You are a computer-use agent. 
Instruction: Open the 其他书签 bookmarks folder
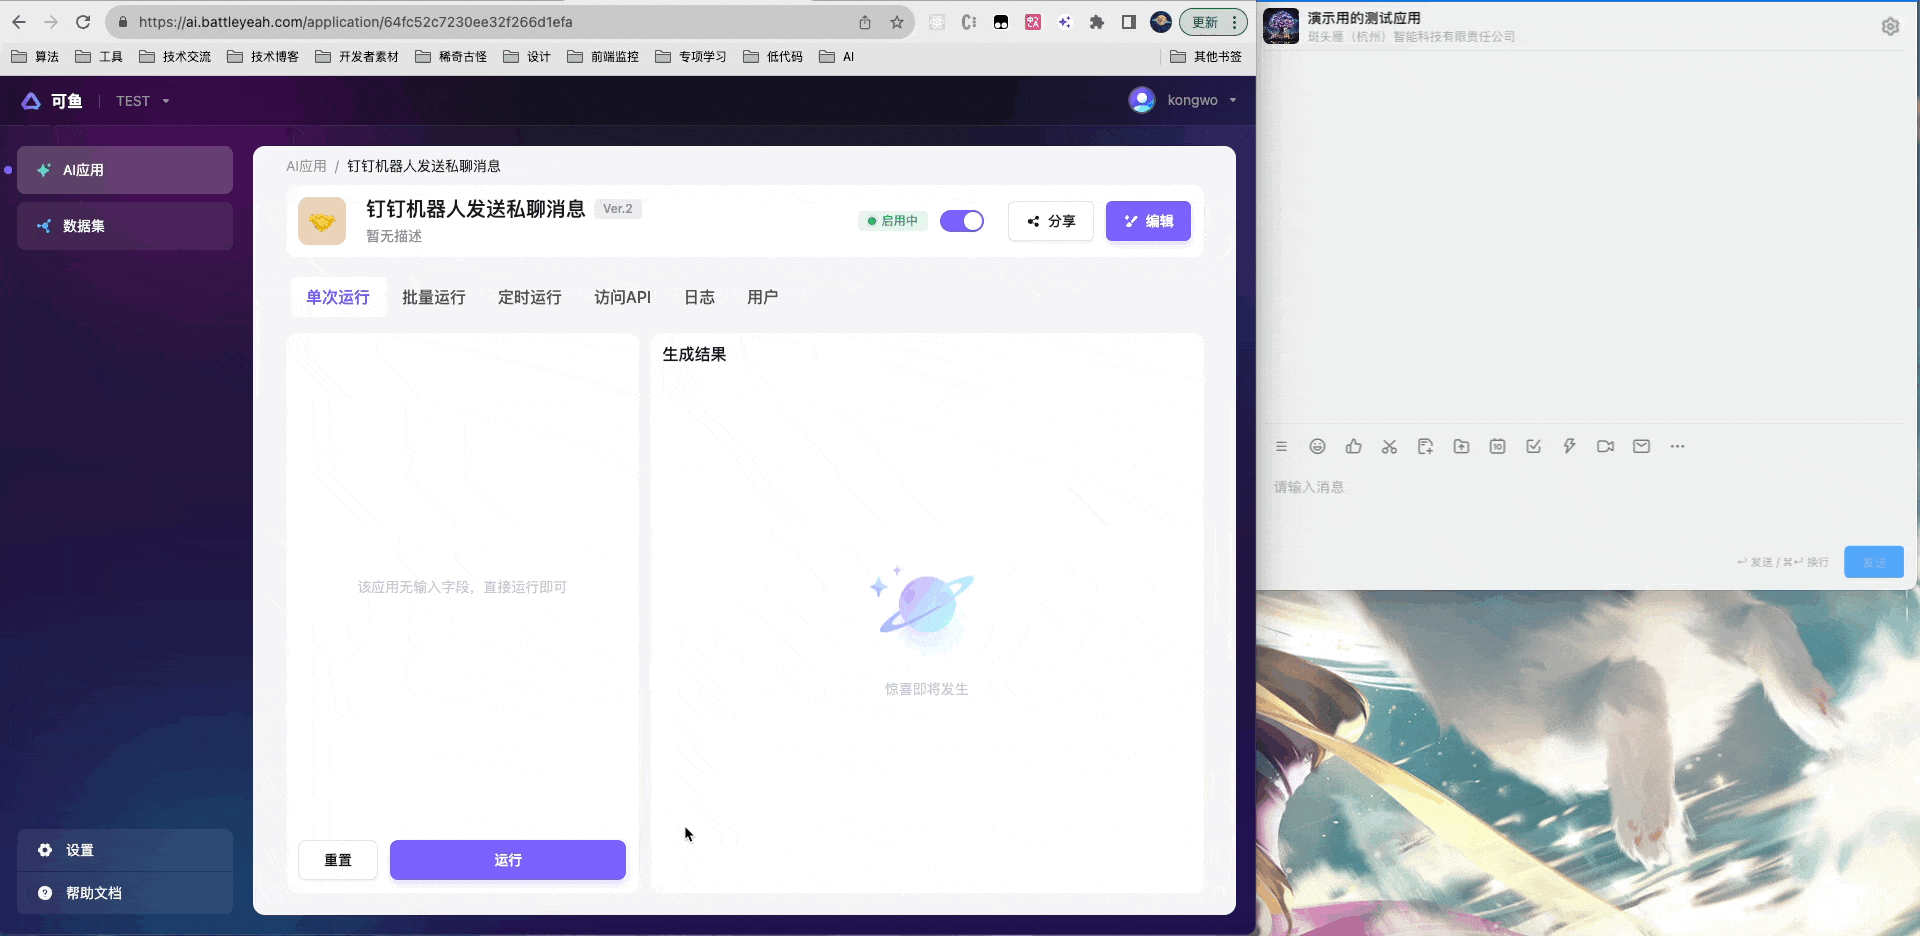pos(1206,57)
